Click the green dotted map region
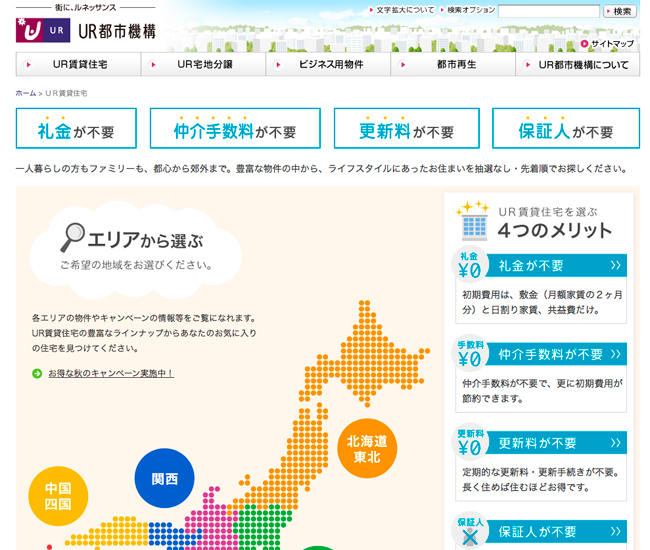650x550 pixels. [261, 526]
